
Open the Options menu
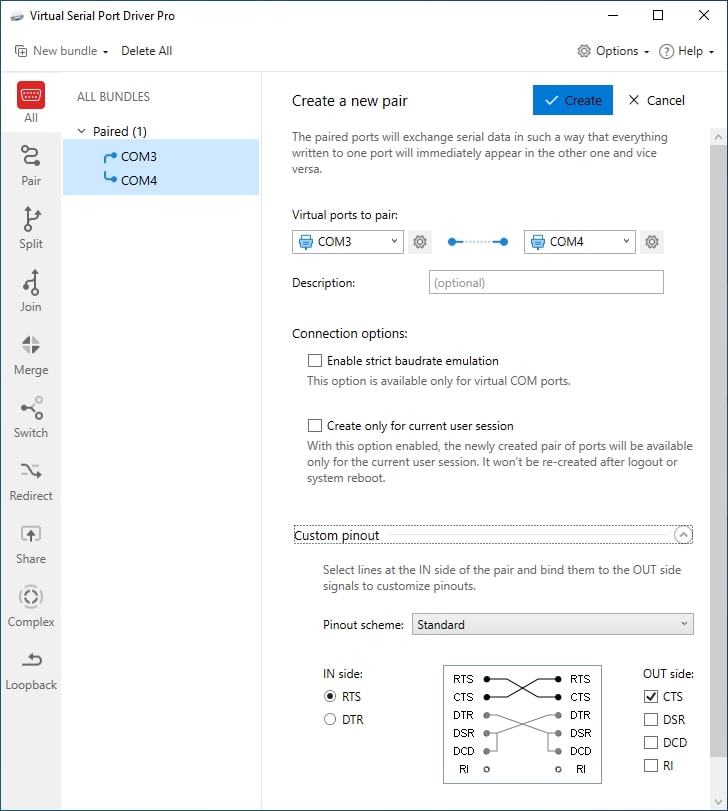pos(613,51)
